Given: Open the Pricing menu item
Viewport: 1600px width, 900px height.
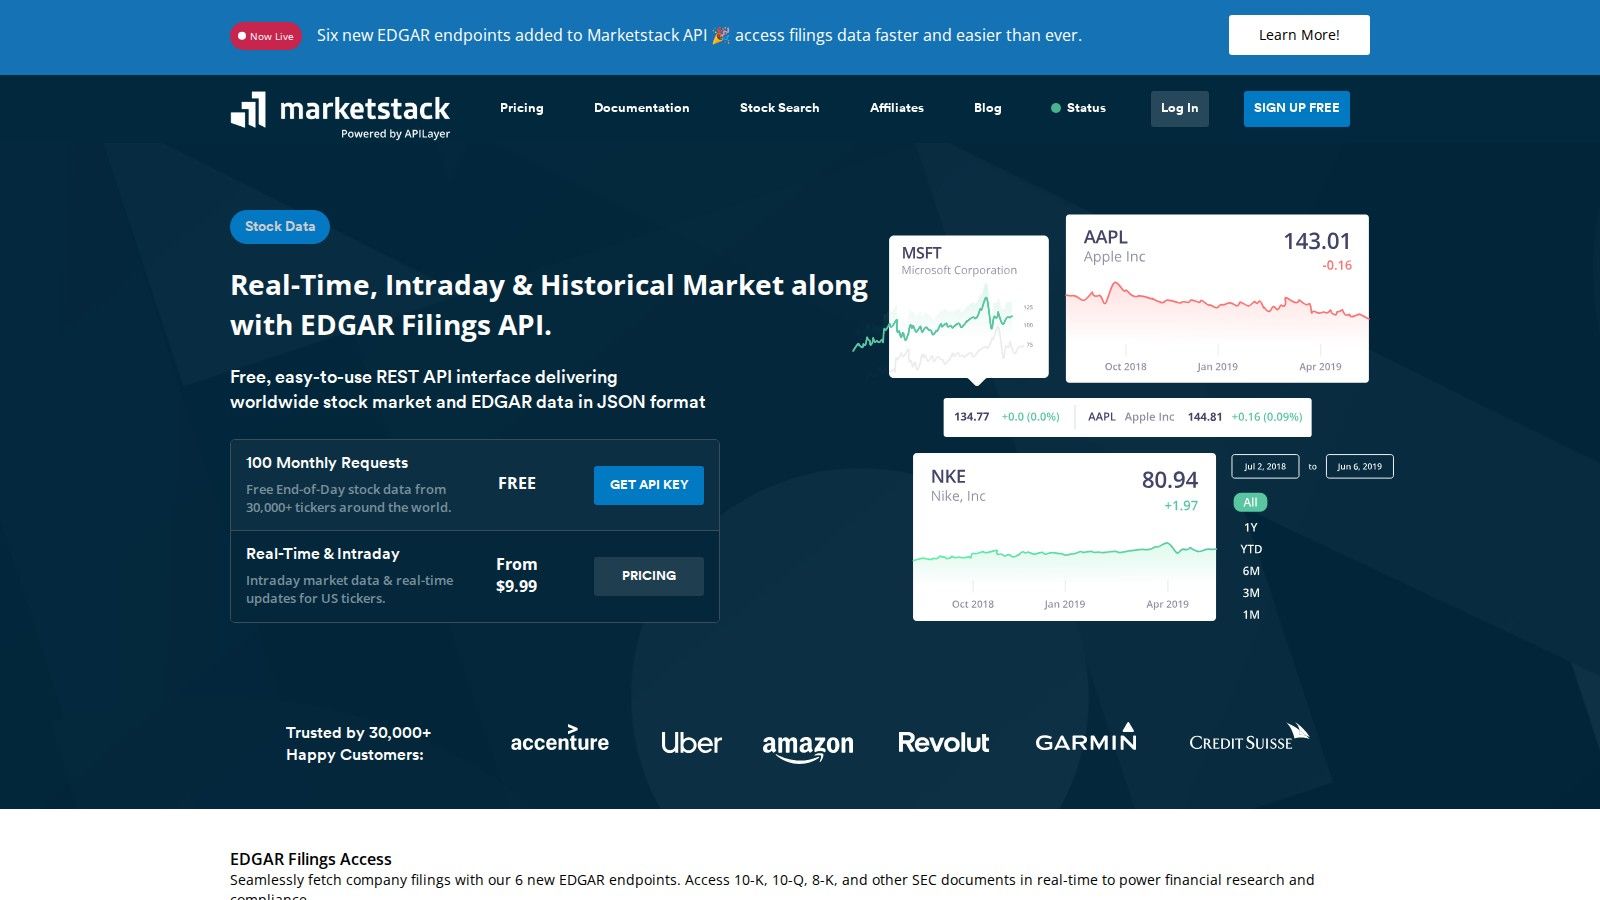Looking at the screenshot, I should coord(522,108).
